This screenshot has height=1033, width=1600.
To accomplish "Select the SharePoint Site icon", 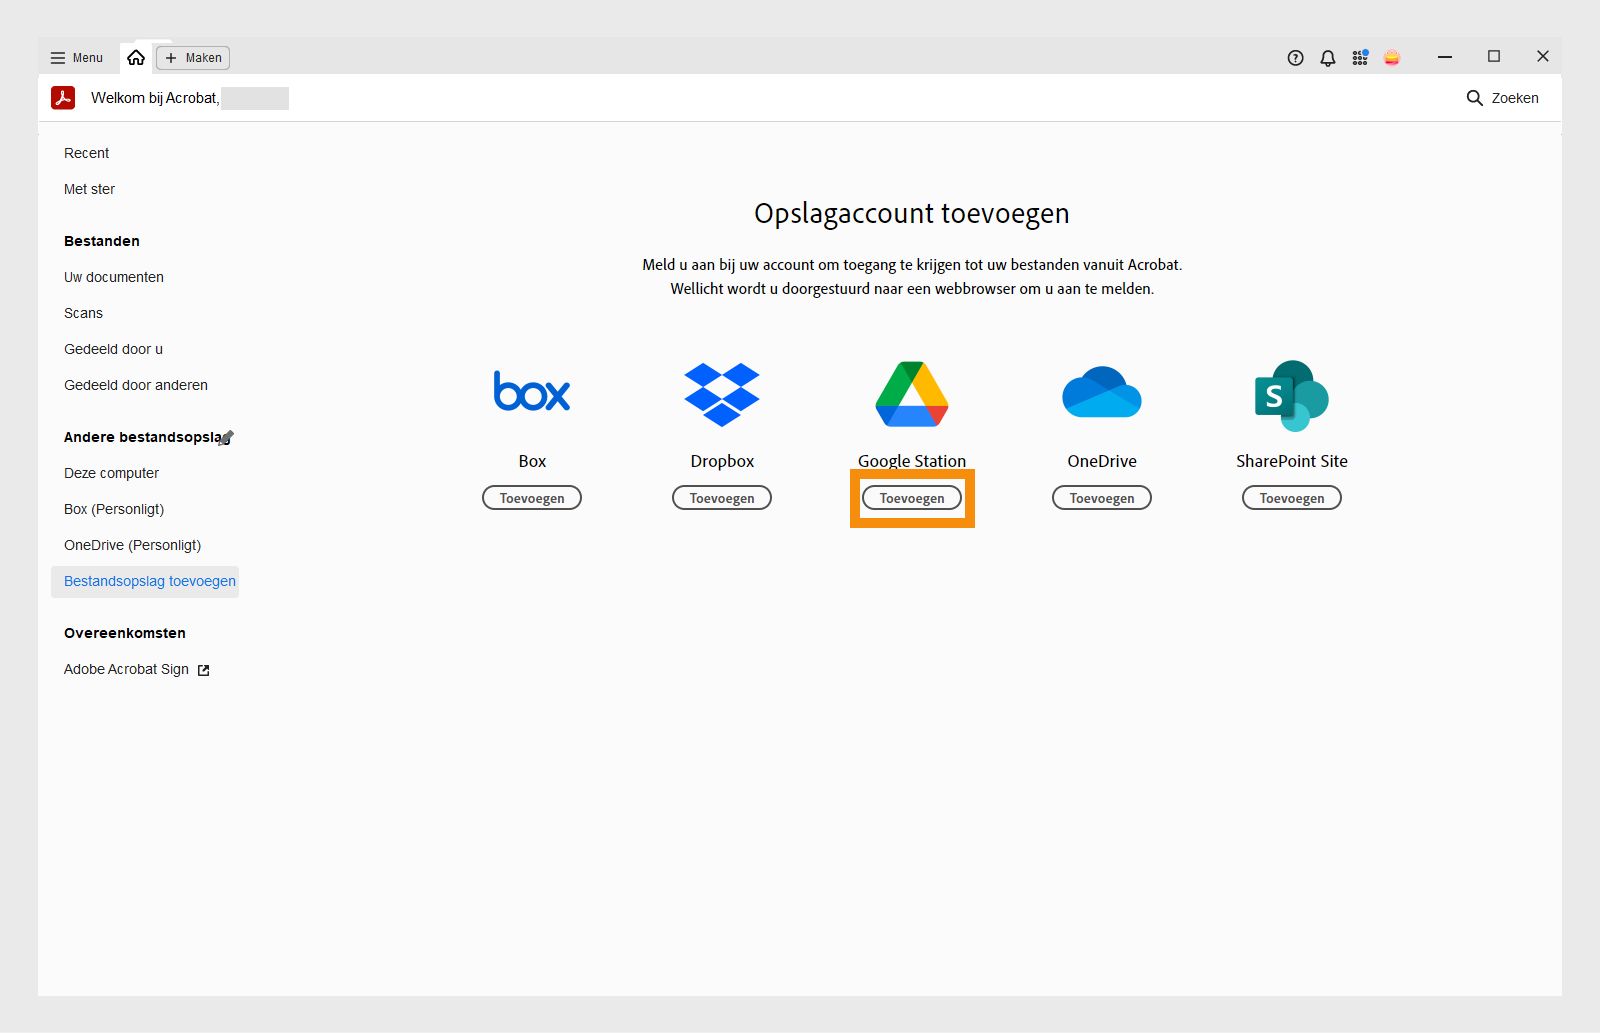I will pos(1291,396).
